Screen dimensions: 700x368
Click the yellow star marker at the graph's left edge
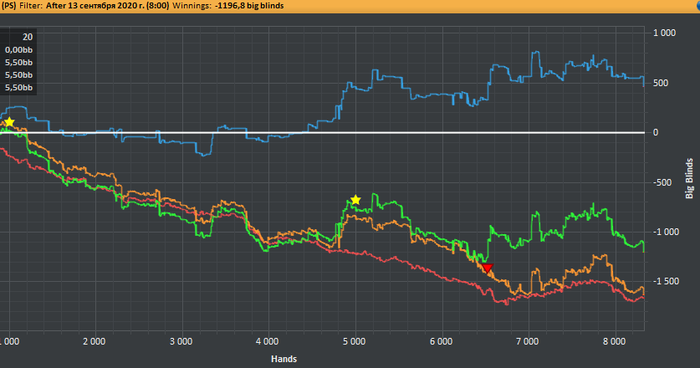(9, 122)
